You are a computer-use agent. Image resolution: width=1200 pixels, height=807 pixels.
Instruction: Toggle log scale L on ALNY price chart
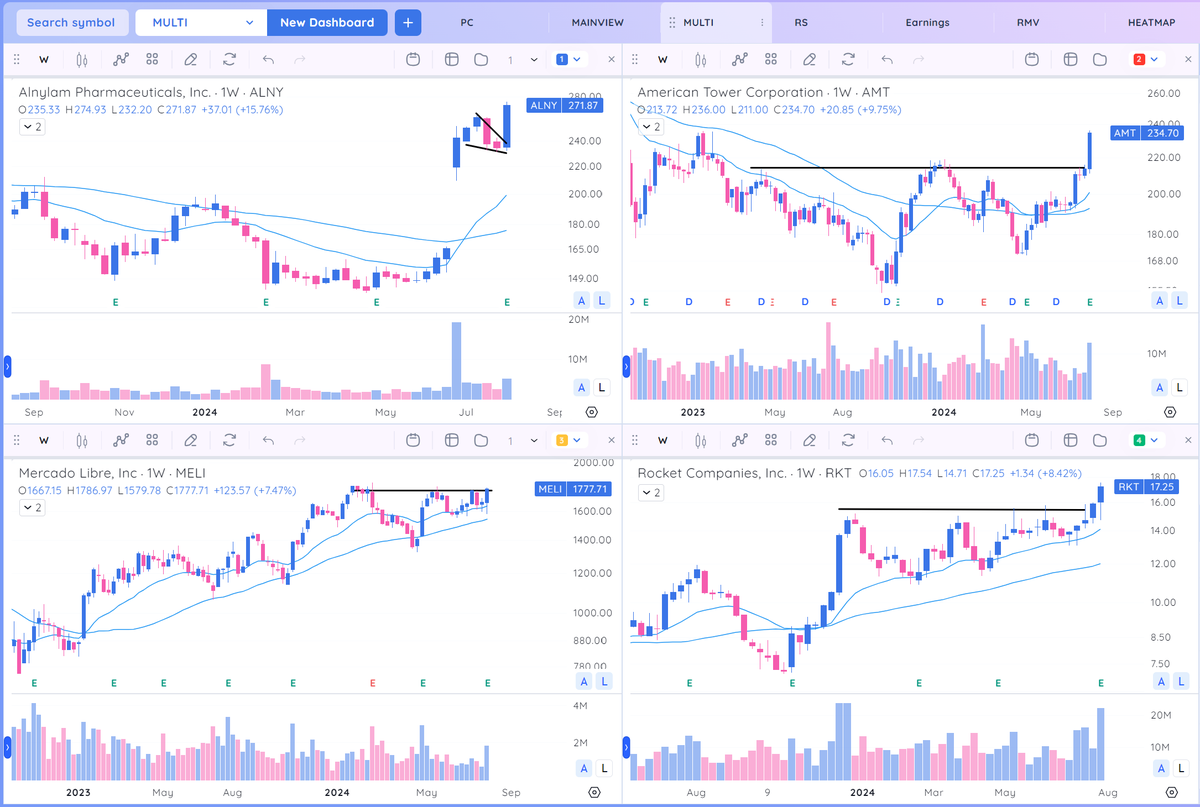[x=601, y=300]
